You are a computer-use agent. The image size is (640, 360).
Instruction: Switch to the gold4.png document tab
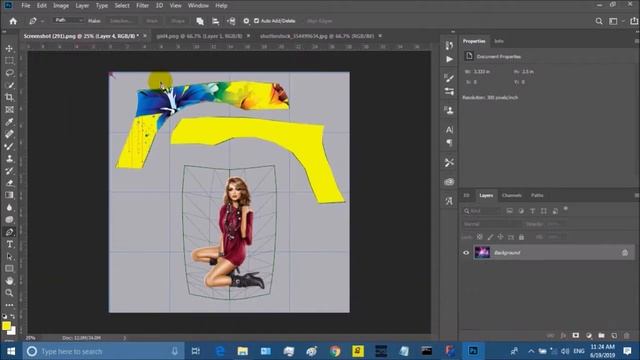tap(199, 36)
